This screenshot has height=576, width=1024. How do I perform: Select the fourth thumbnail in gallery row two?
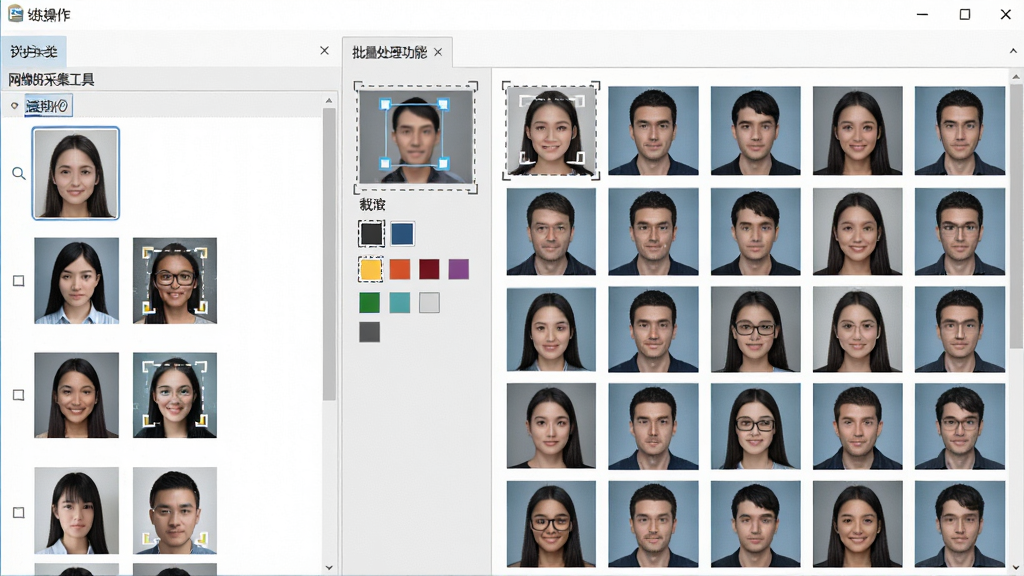pyautogui.click(x=857, y=231)
